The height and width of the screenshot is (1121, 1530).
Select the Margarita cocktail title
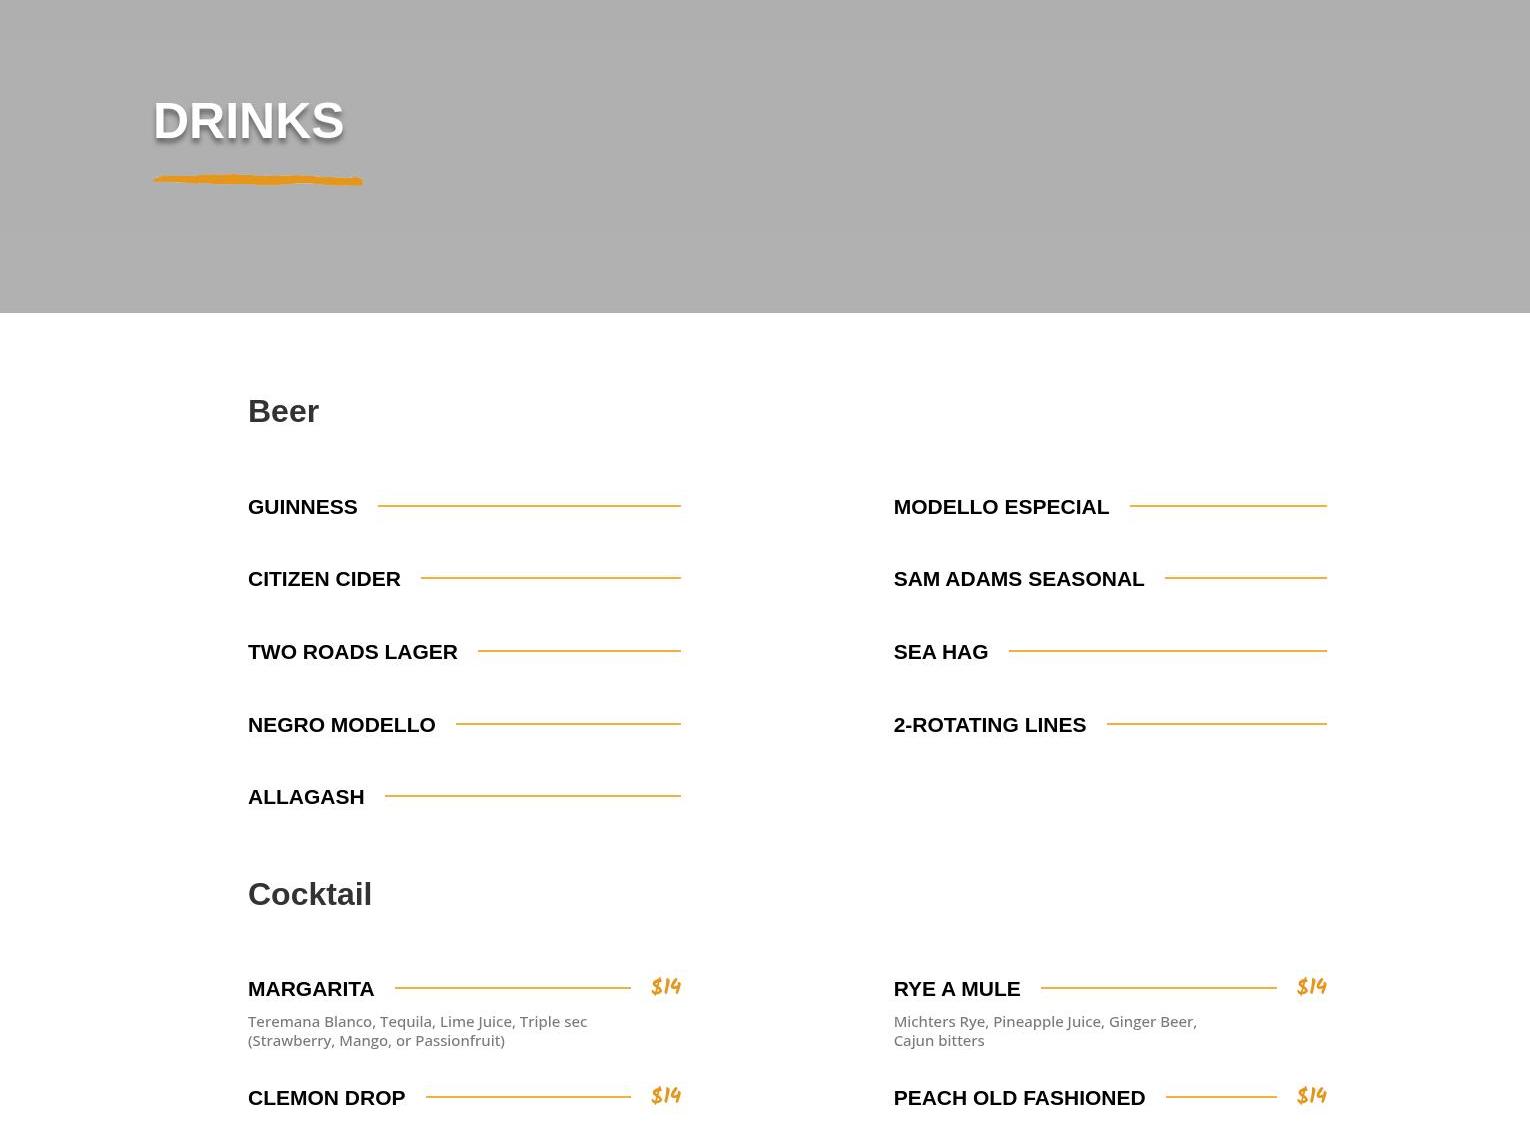pos(311,989)
